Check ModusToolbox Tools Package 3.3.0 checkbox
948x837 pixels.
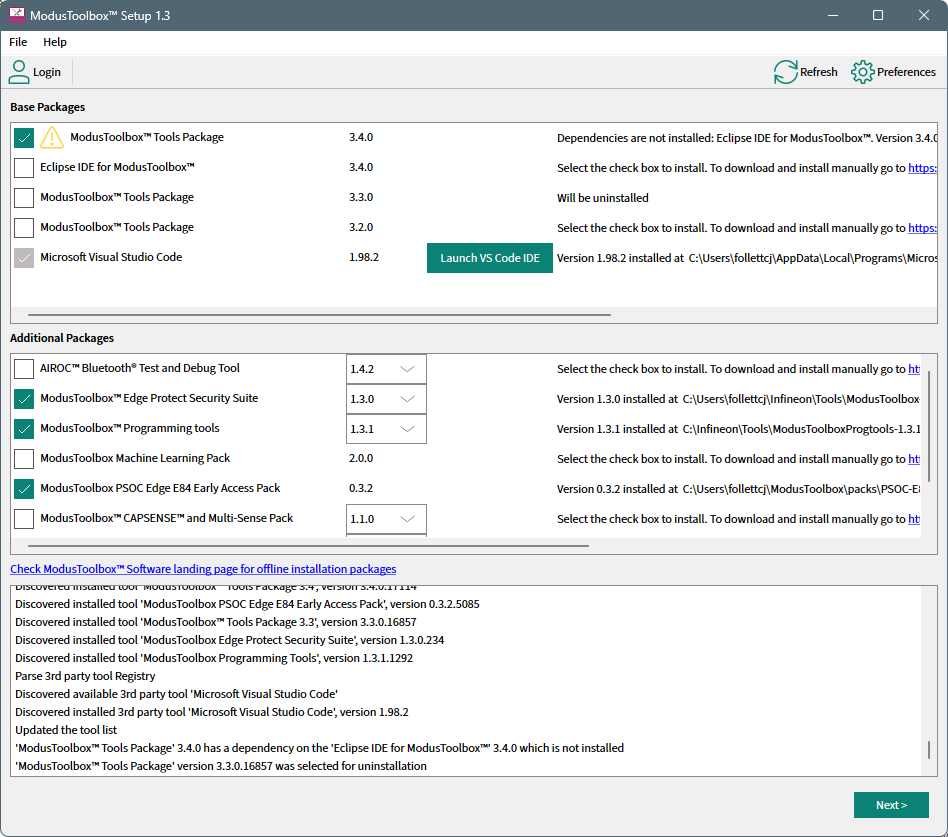(x=24, y=198)
